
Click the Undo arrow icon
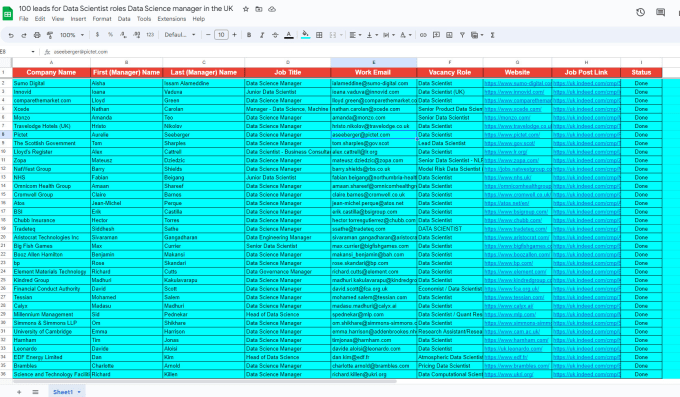[11, 35]
